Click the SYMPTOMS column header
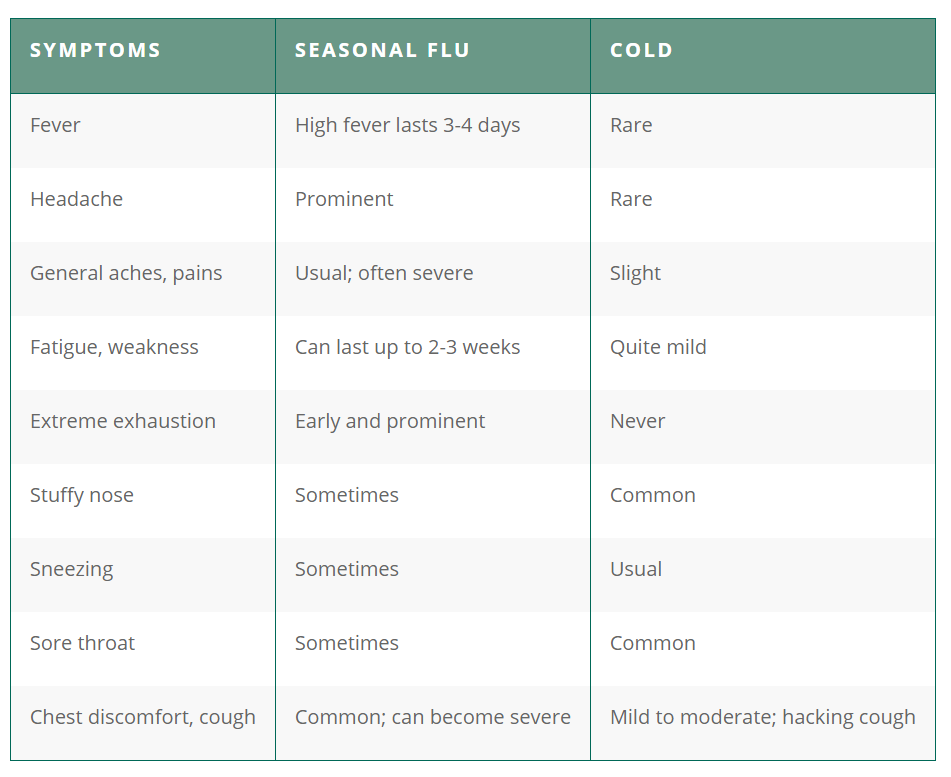Screen dimensions: 951x777 tap(95, 51)
